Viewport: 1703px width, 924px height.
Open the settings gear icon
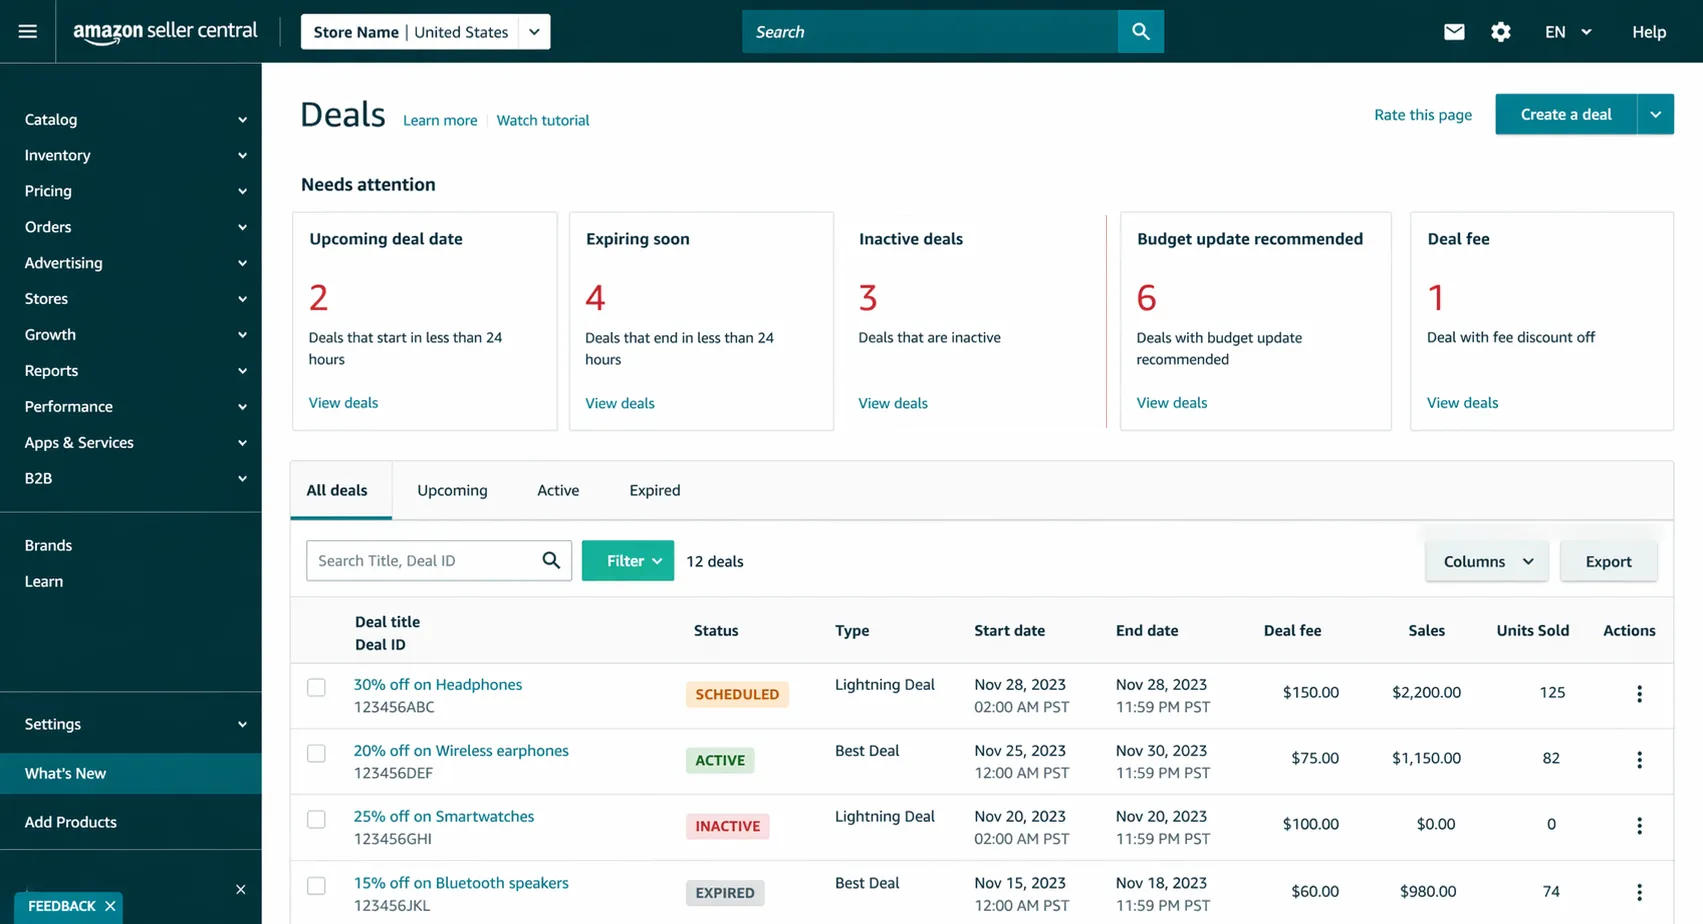point(1500,32)
